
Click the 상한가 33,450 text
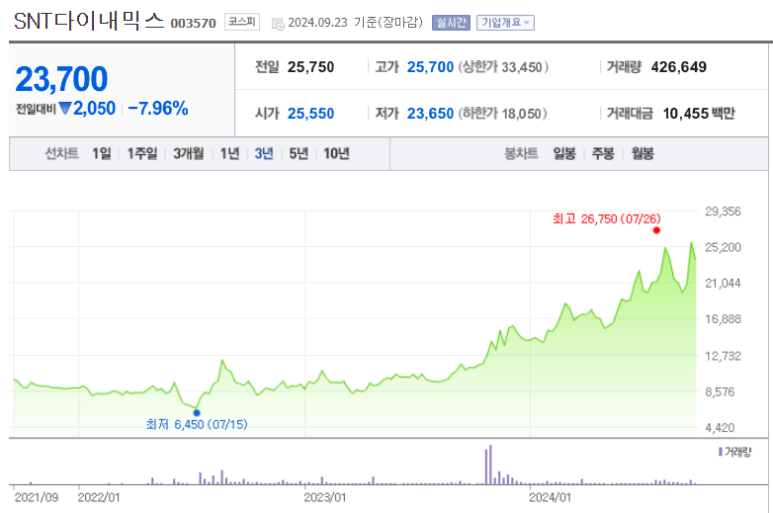[503, 67]
